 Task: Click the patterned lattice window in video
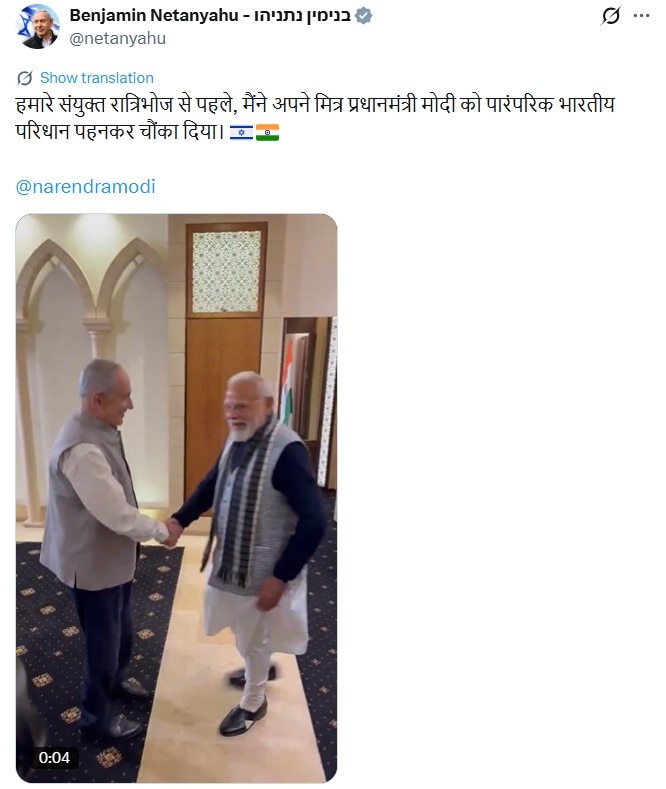(226, 272)
